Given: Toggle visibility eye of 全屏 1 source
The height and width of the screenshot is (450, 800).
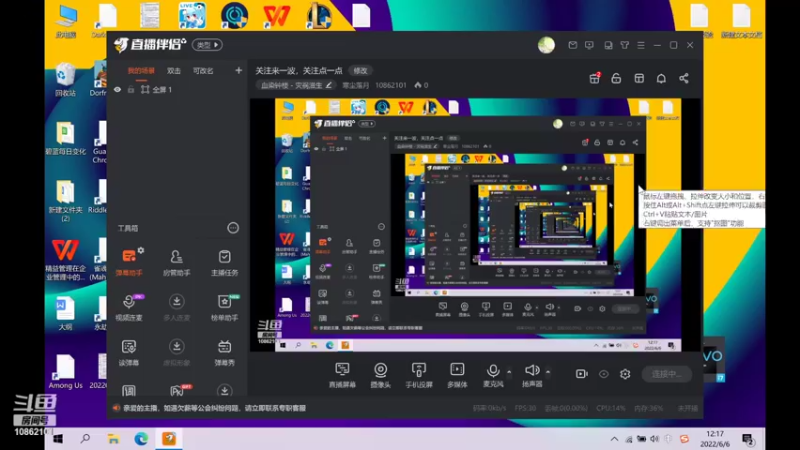Looking at the screenshot, I should pyautogui.click(x=117, y=89).
